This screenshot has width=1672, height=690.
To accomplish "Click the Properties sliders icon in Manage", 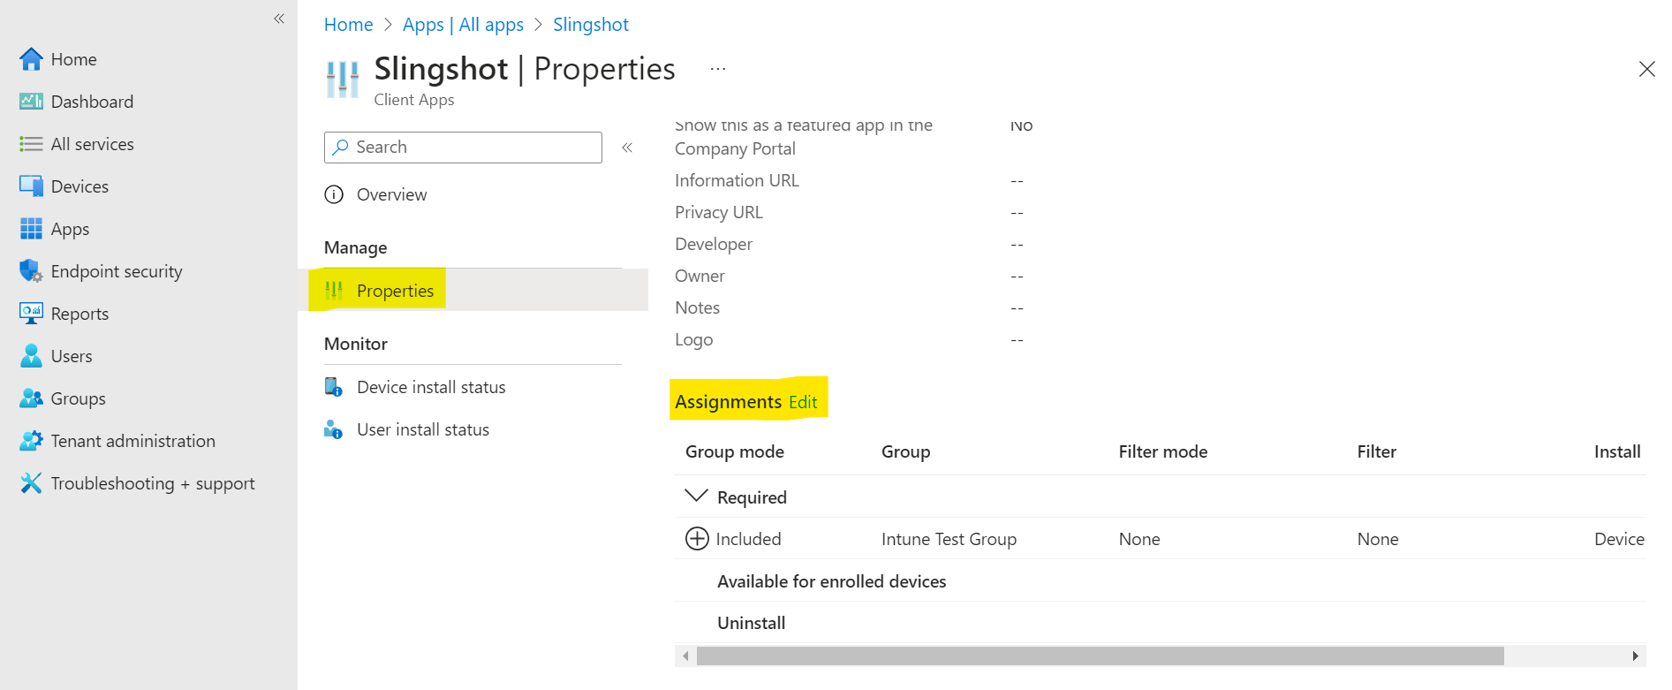I will (334, 291).
